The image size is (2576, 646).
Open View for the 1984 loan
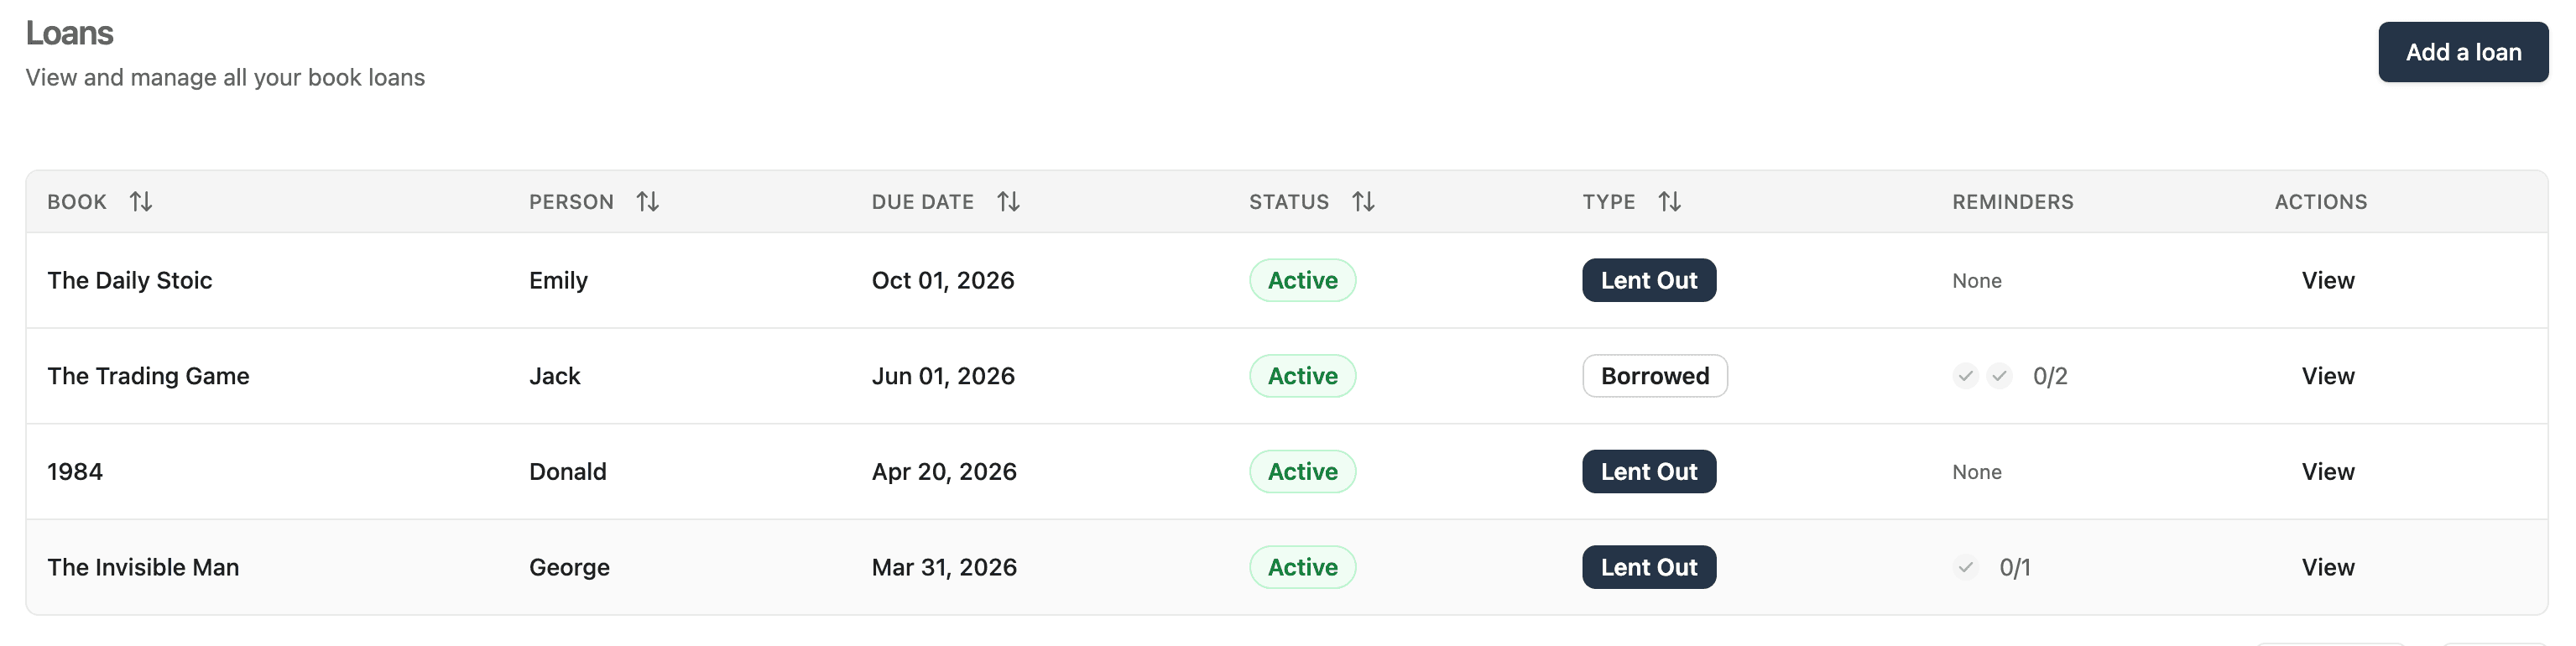(2327, 472)
